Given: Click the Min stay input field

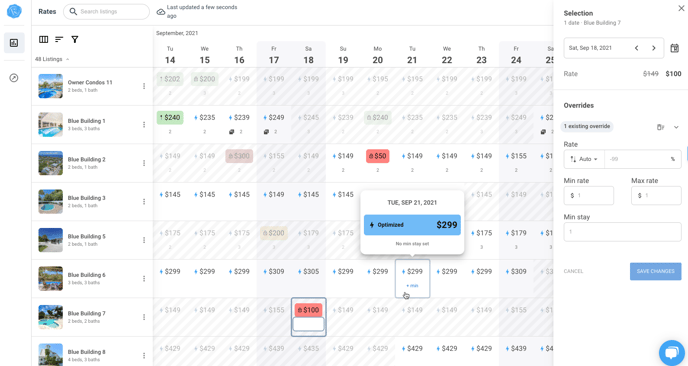Looking at the screenshot, I should tap(622, 232).
